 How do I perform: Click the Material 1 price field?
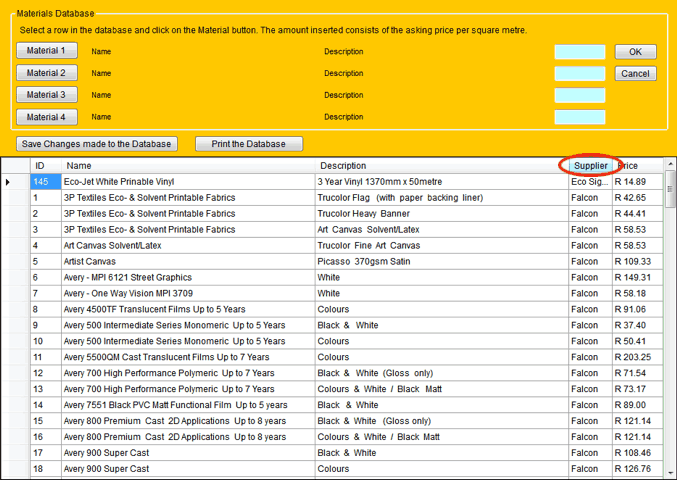click(x=580, y=52)
